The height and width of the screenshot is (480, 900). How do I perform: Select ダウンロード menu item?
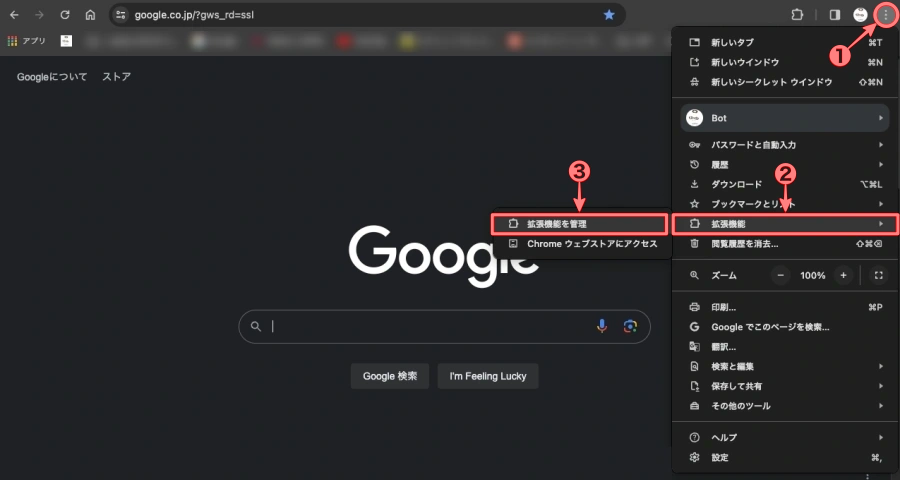pos(785,184)
